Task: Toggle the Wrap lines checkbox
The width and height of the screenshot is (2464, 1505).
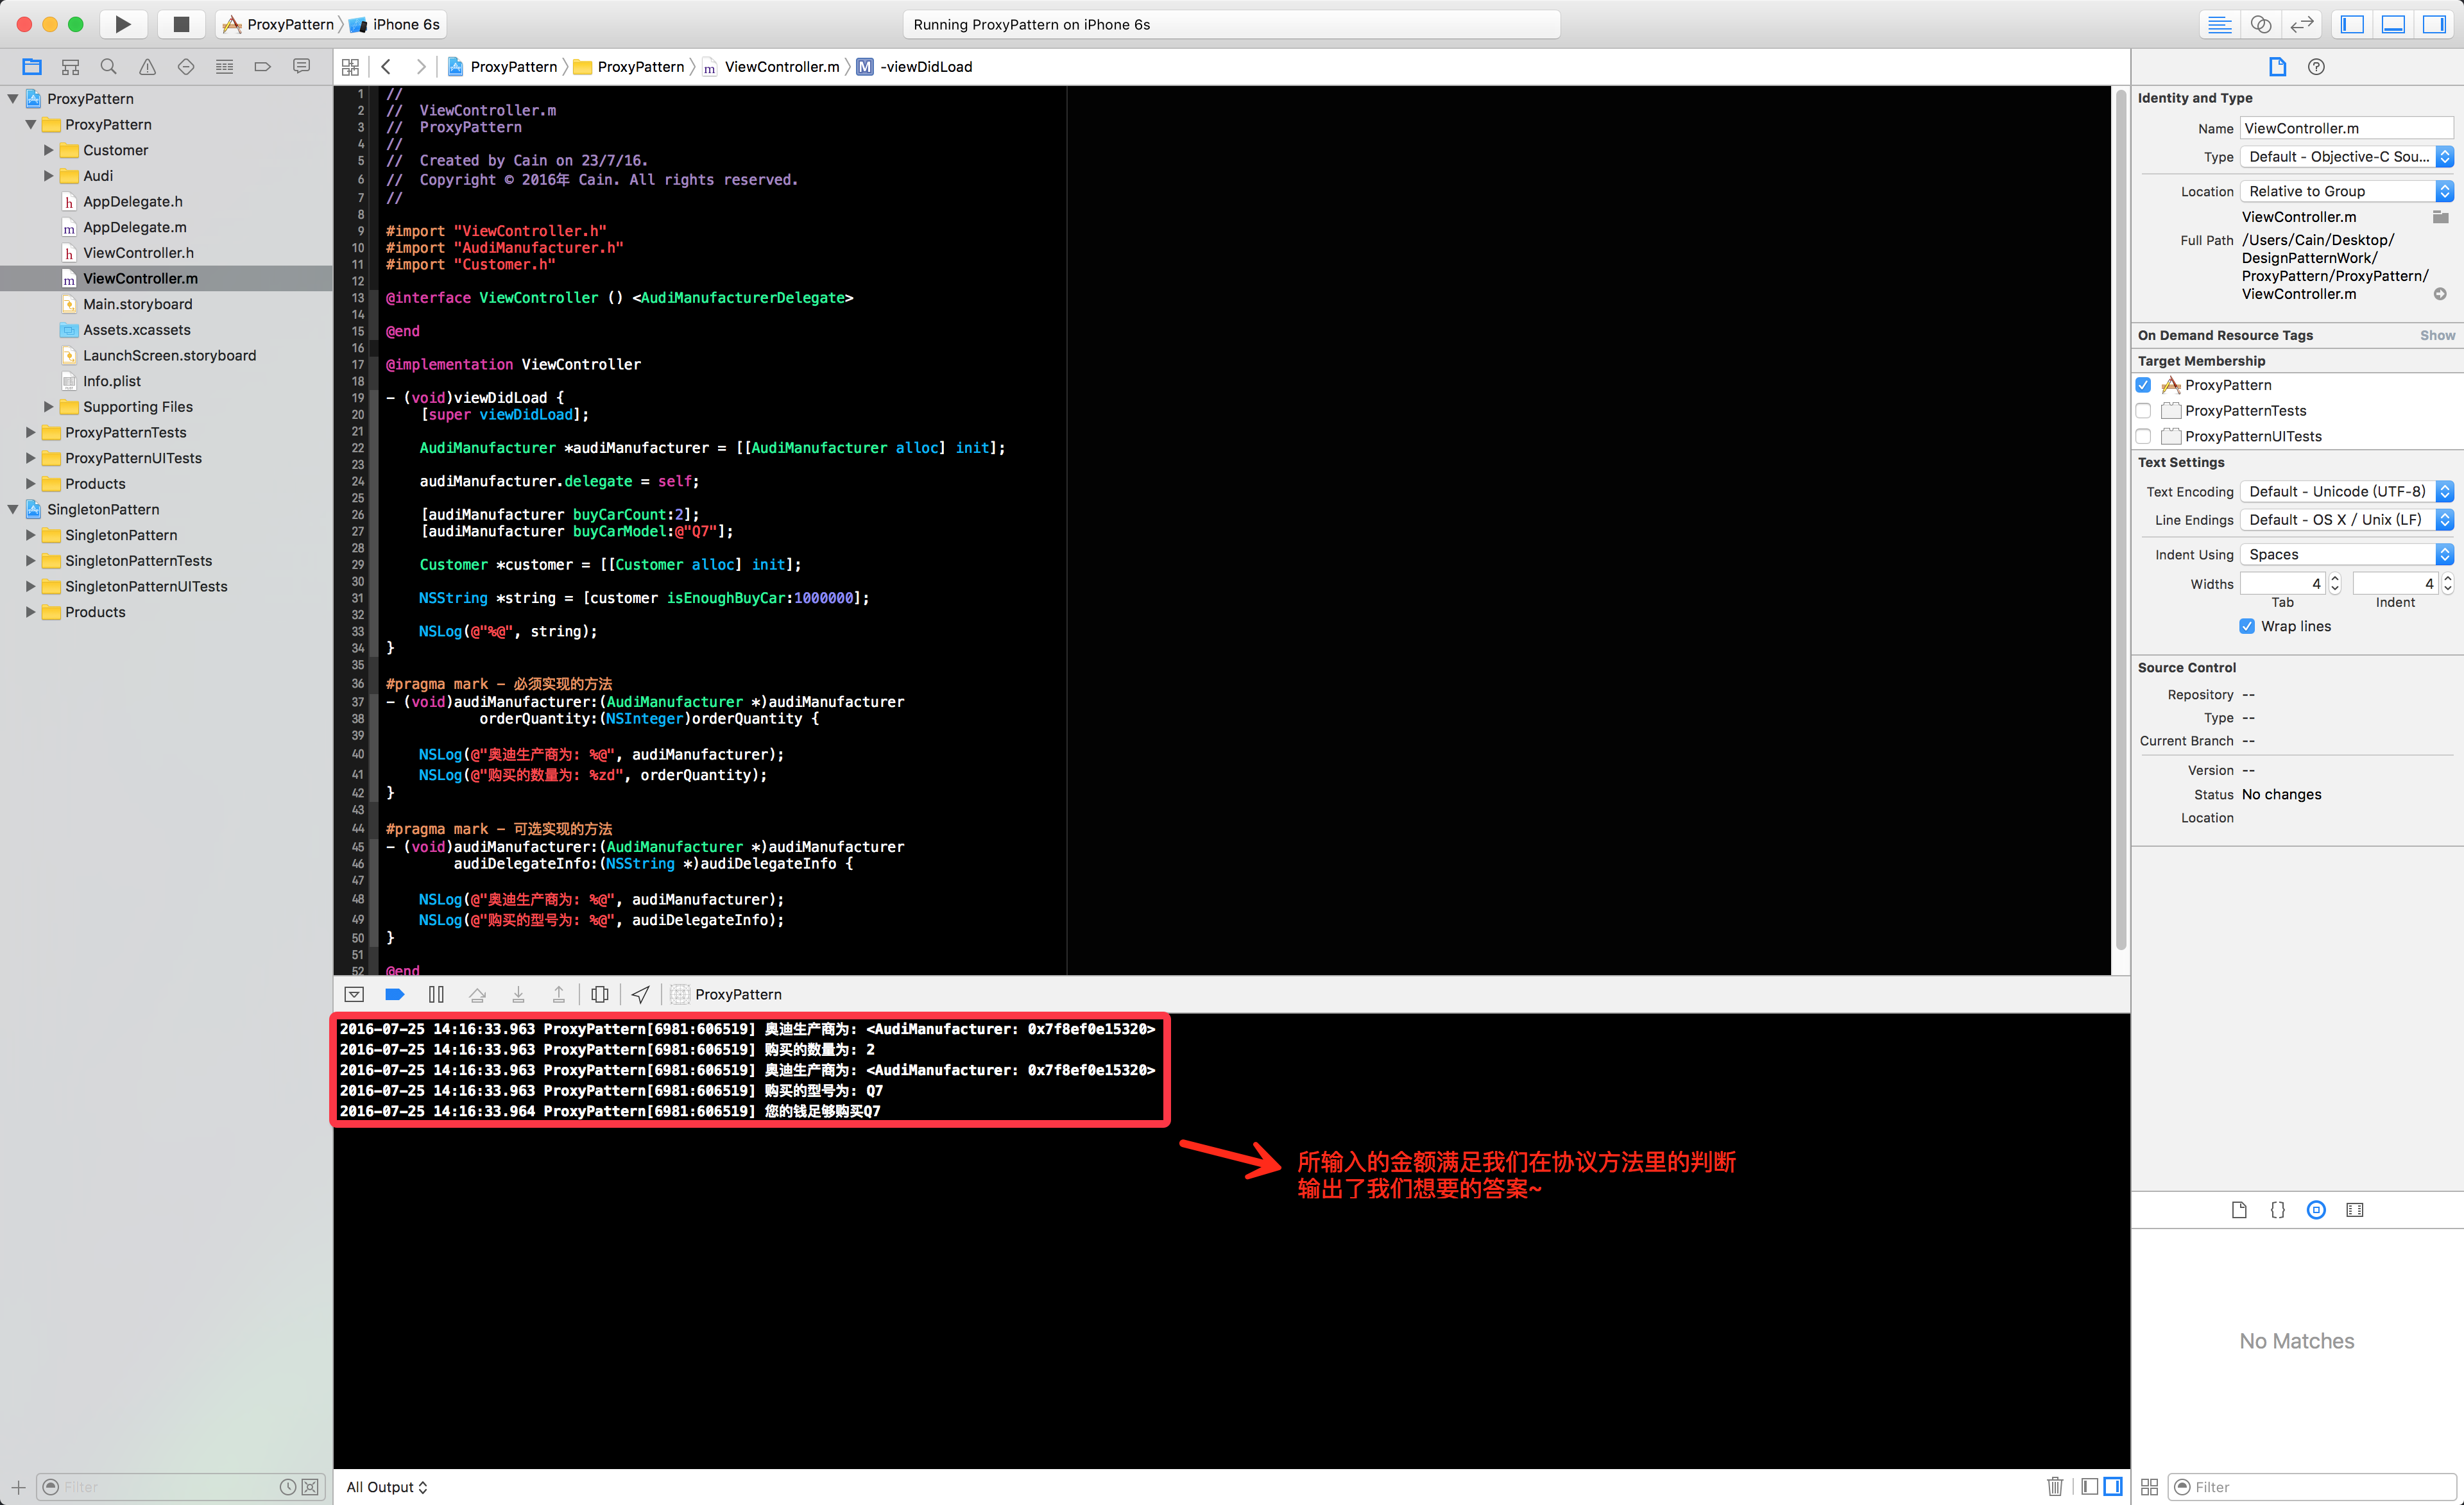Action: click(x=2247, y=626)
